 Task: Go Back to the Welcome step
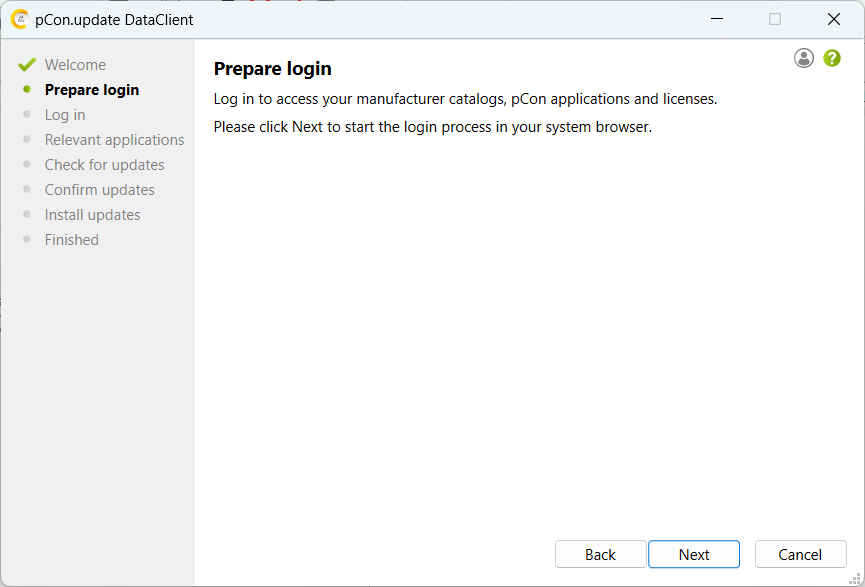pos(601,554)
